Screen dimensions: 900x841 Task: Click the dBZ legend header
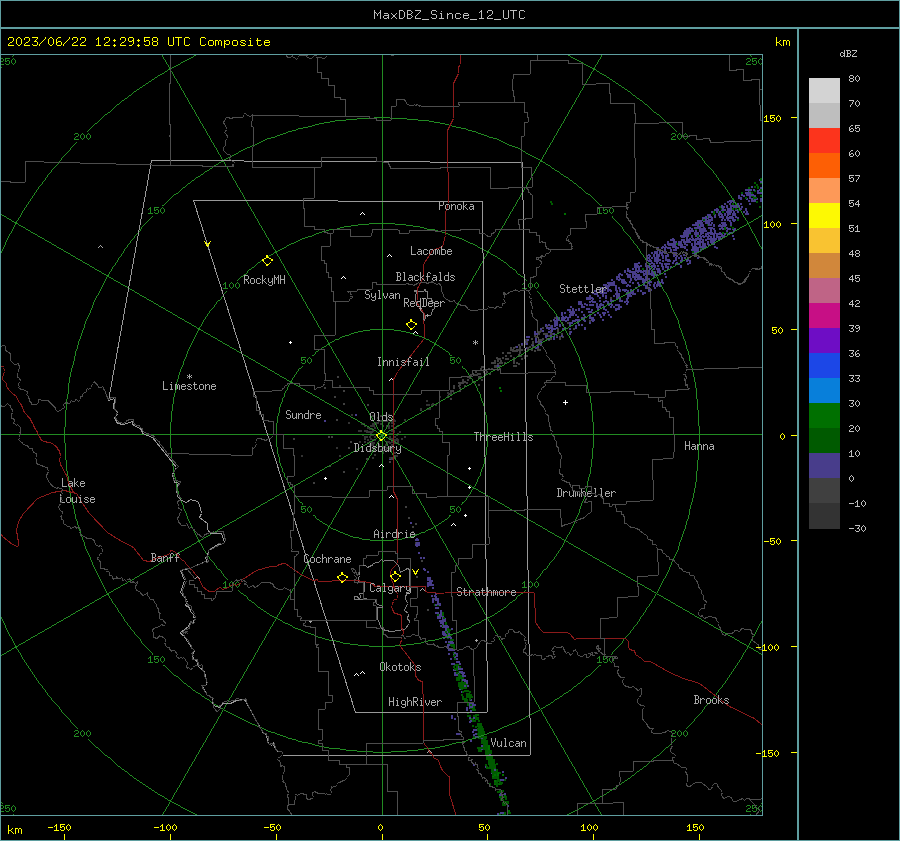848,54
